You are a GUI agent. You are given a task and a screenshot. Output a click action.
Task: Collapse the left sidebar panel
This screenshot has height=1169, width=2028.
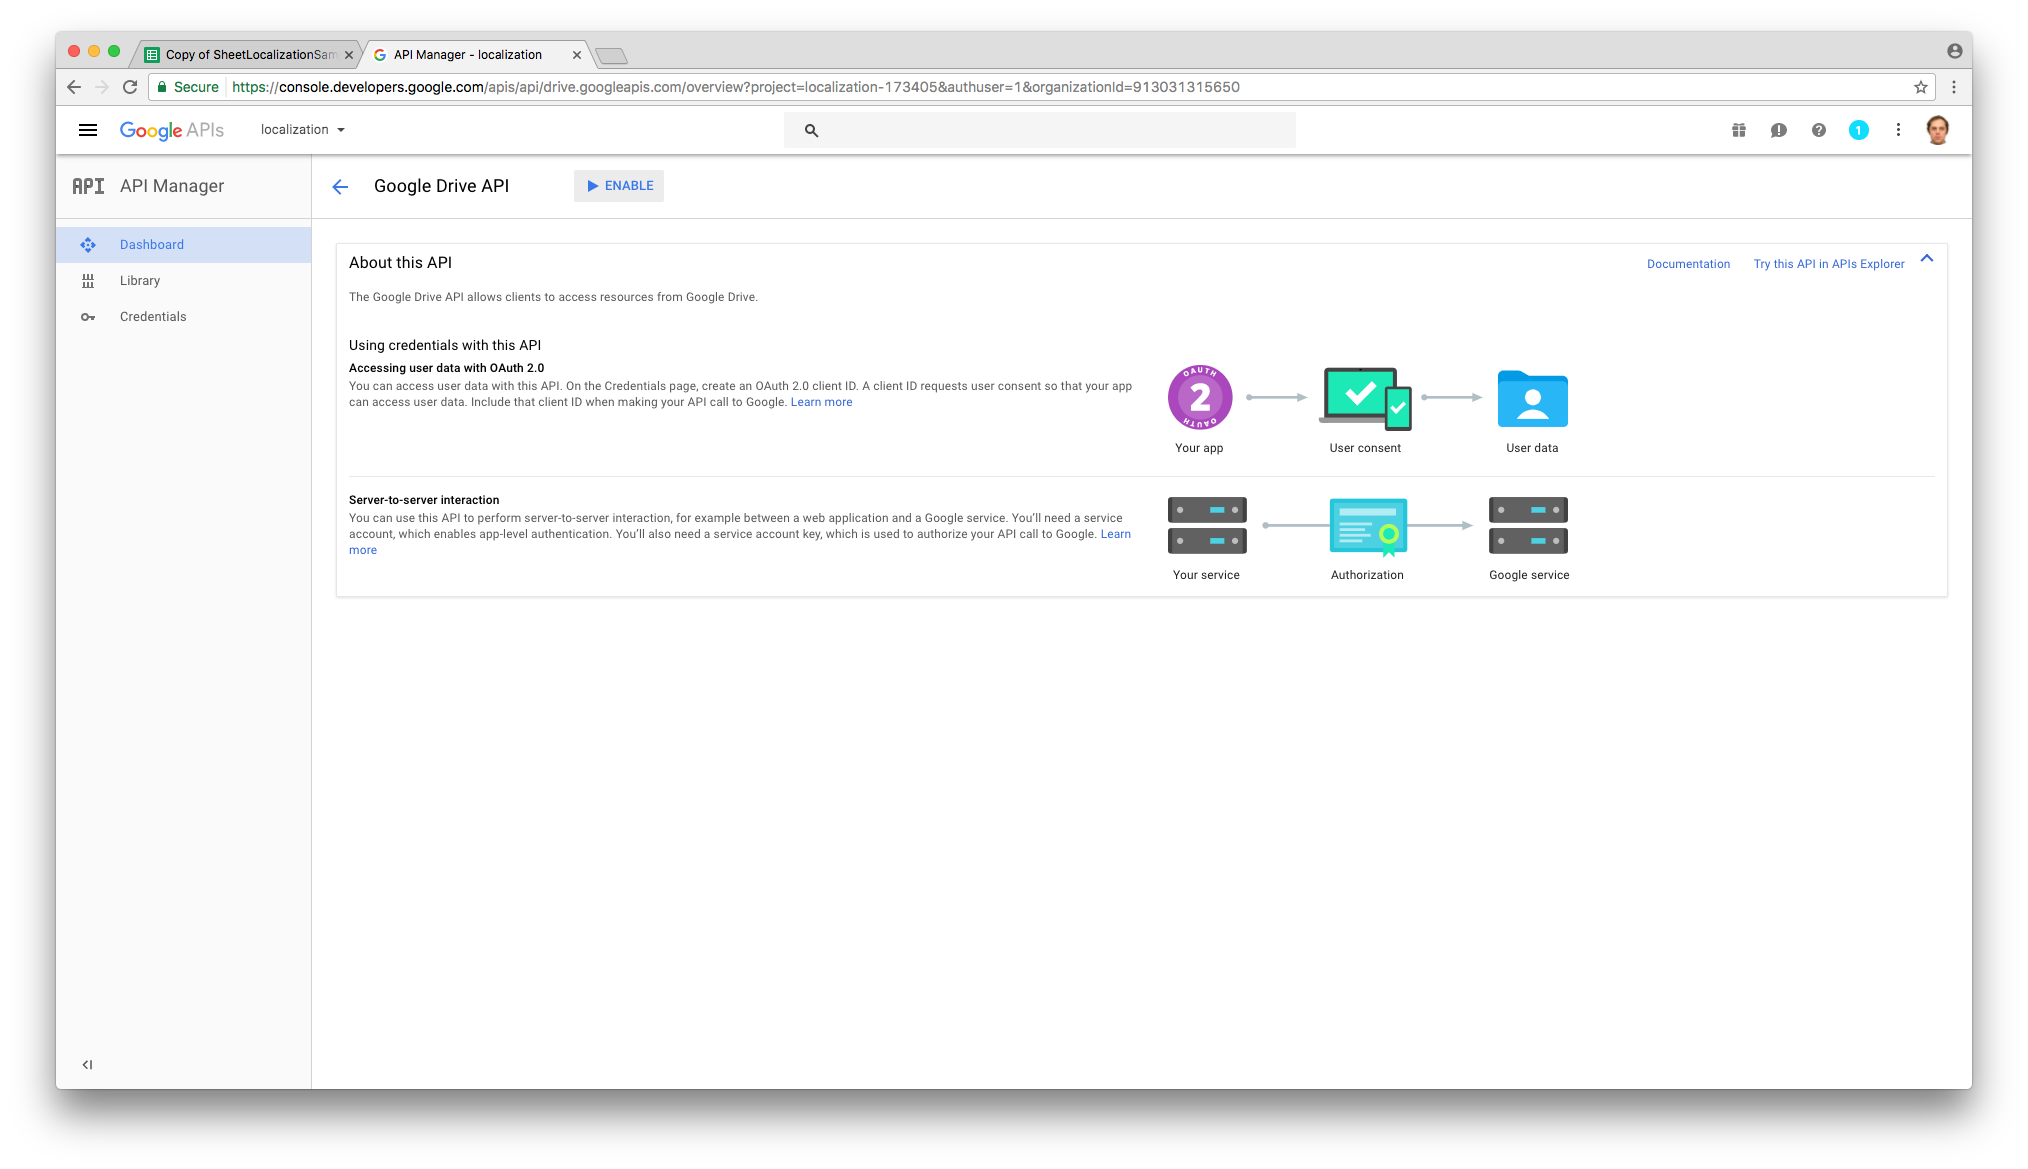87,1065
